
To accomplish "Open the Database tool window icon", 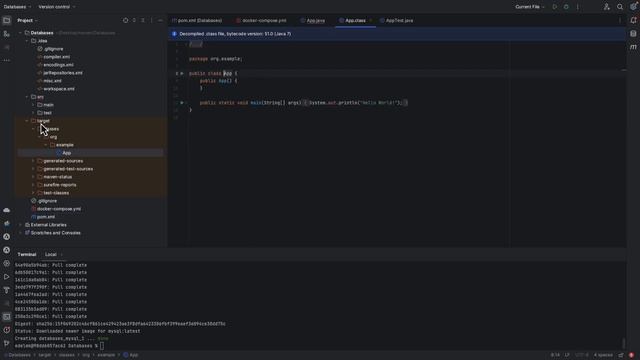I will pos(633,34).
